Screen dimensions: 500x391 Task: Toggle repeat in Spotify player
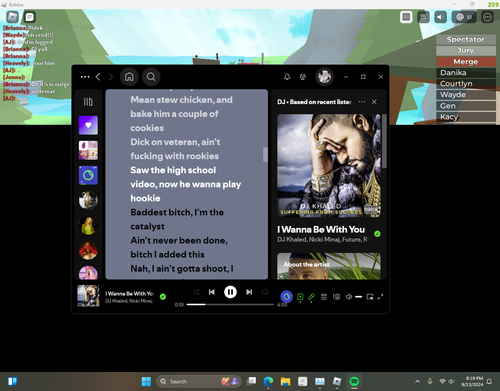[x=265, y=292]
